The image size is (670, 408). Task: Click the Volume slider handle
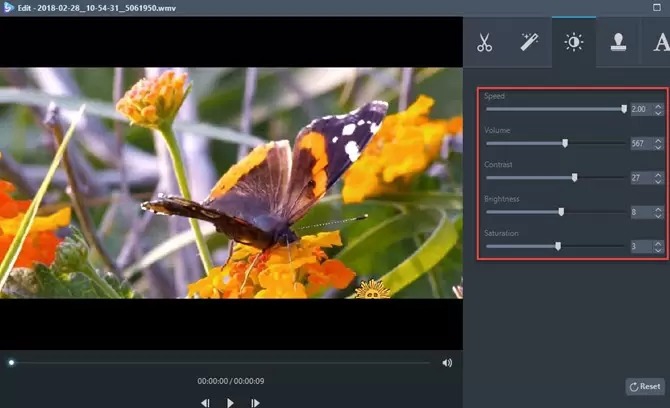tap(565, 143)
